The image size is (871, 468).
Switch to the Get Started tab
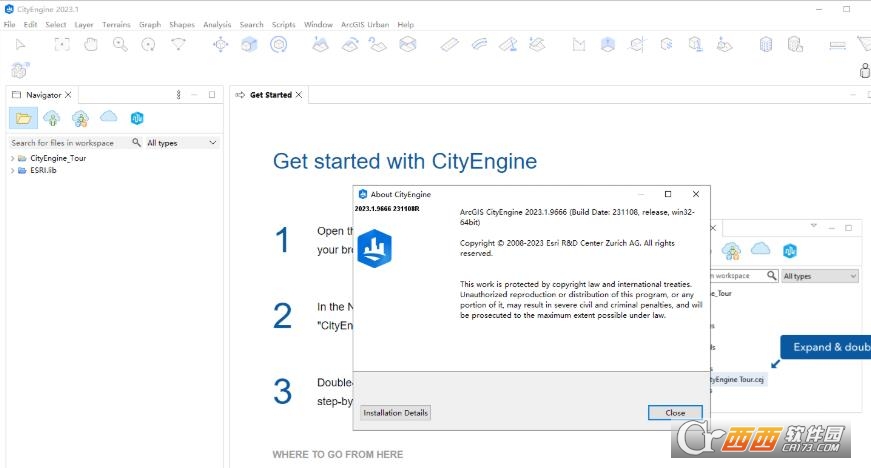[271, 95]
